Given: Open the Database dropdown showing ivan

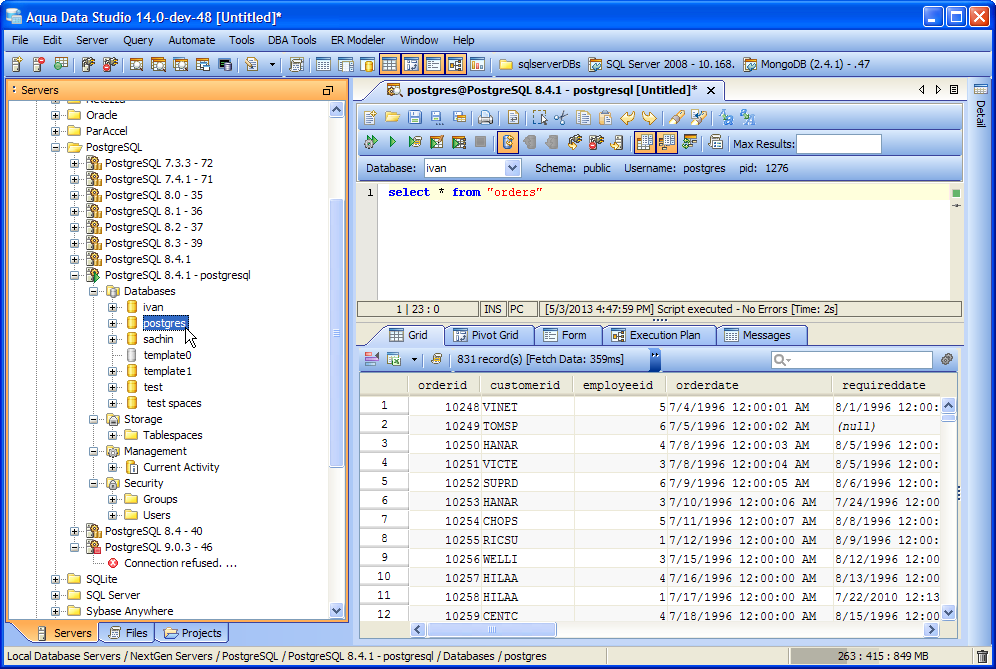Looking at the screenshot, I should coord(512,168).
